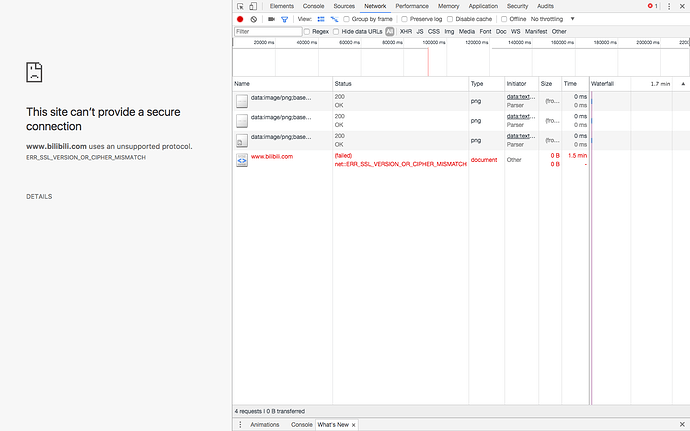
Task: Switch to the Application tab
Action: pos(483,6)
